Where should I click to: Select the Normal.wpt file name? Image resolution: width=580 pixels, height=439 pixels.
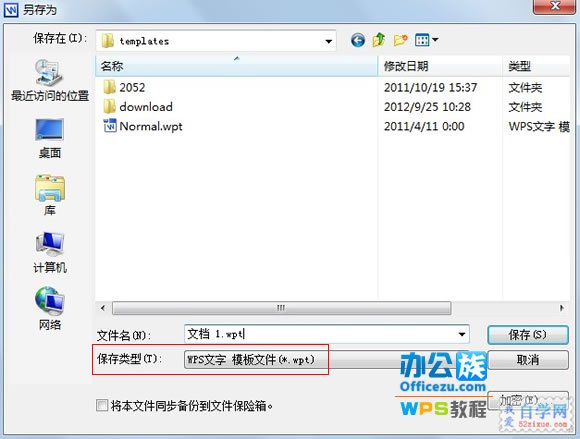pyautogui.click(x=151, y=126)
